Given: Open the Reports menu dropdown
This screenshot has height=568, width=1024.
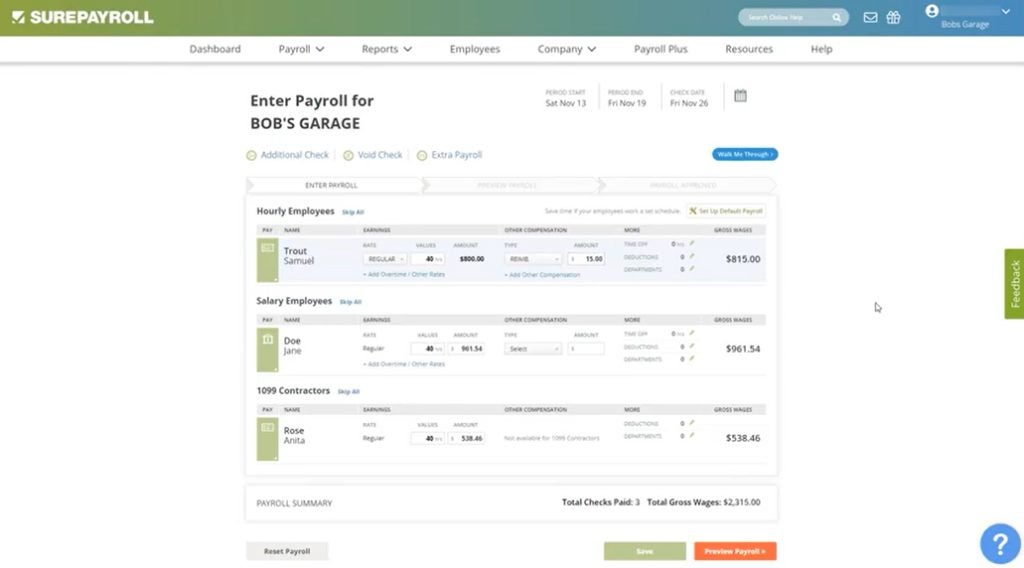Looking at the screenshot, I should click(x=387, y=49).
